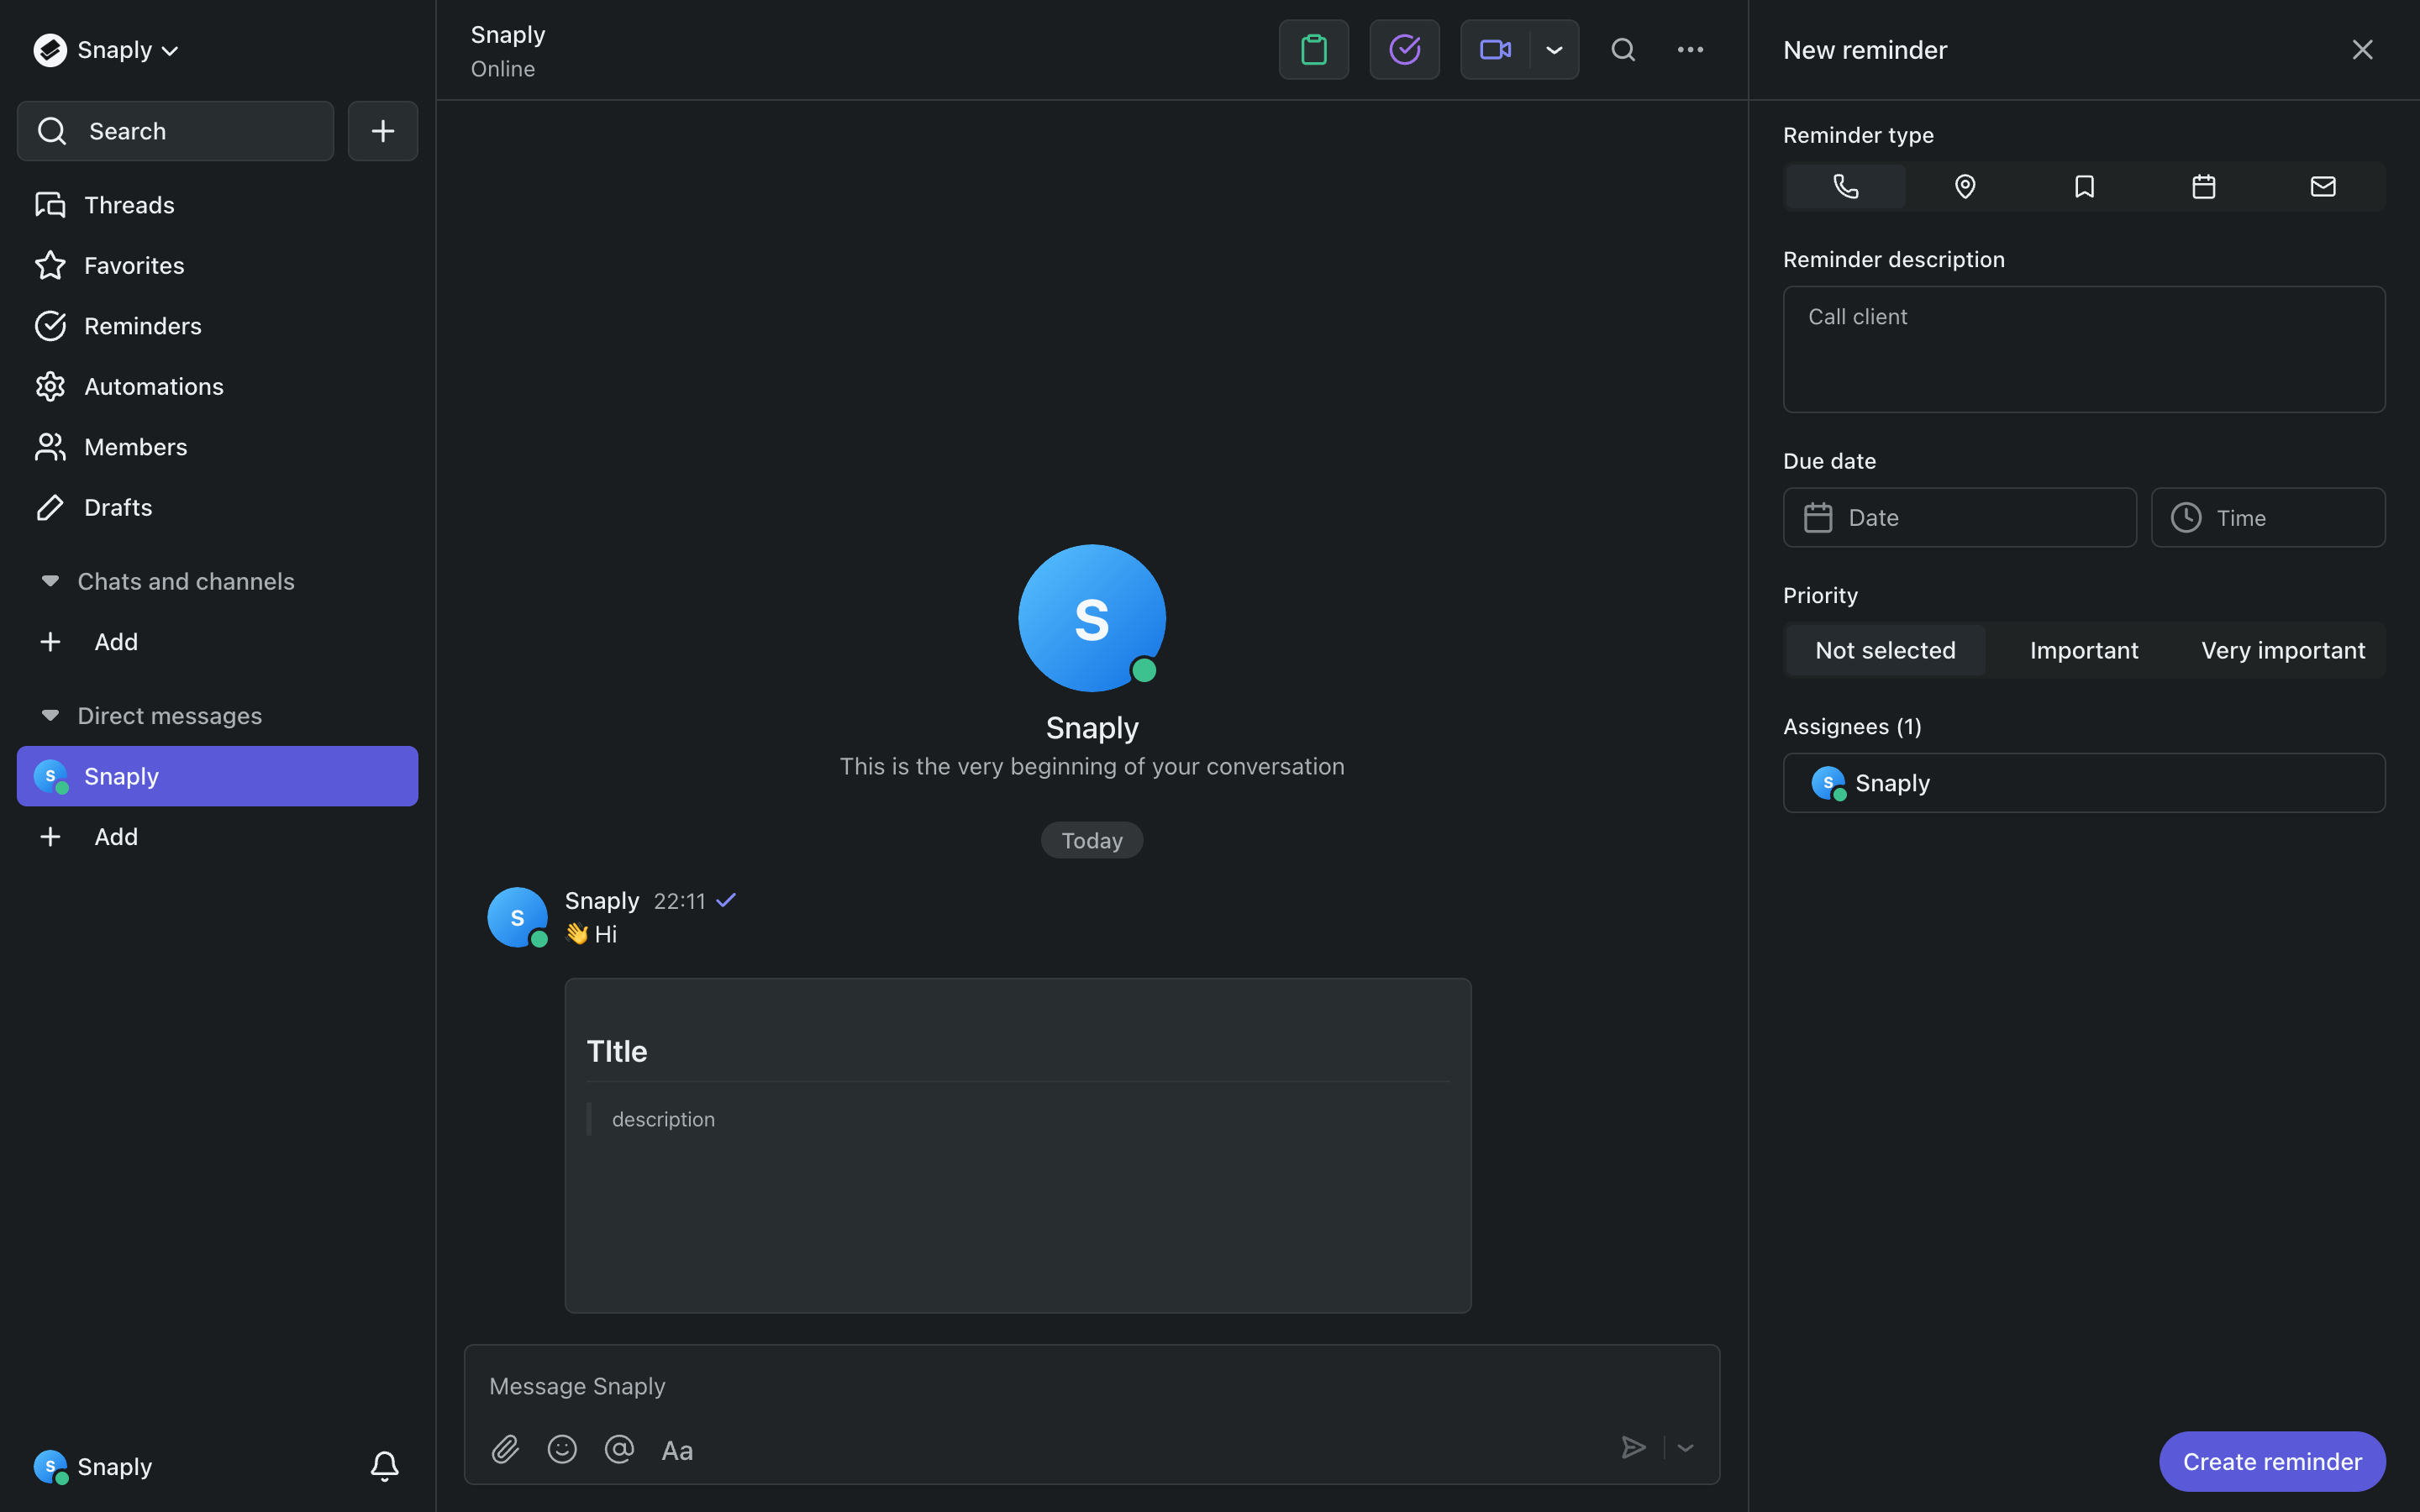
Task: Add a new chat or channel
Action: 217,641
